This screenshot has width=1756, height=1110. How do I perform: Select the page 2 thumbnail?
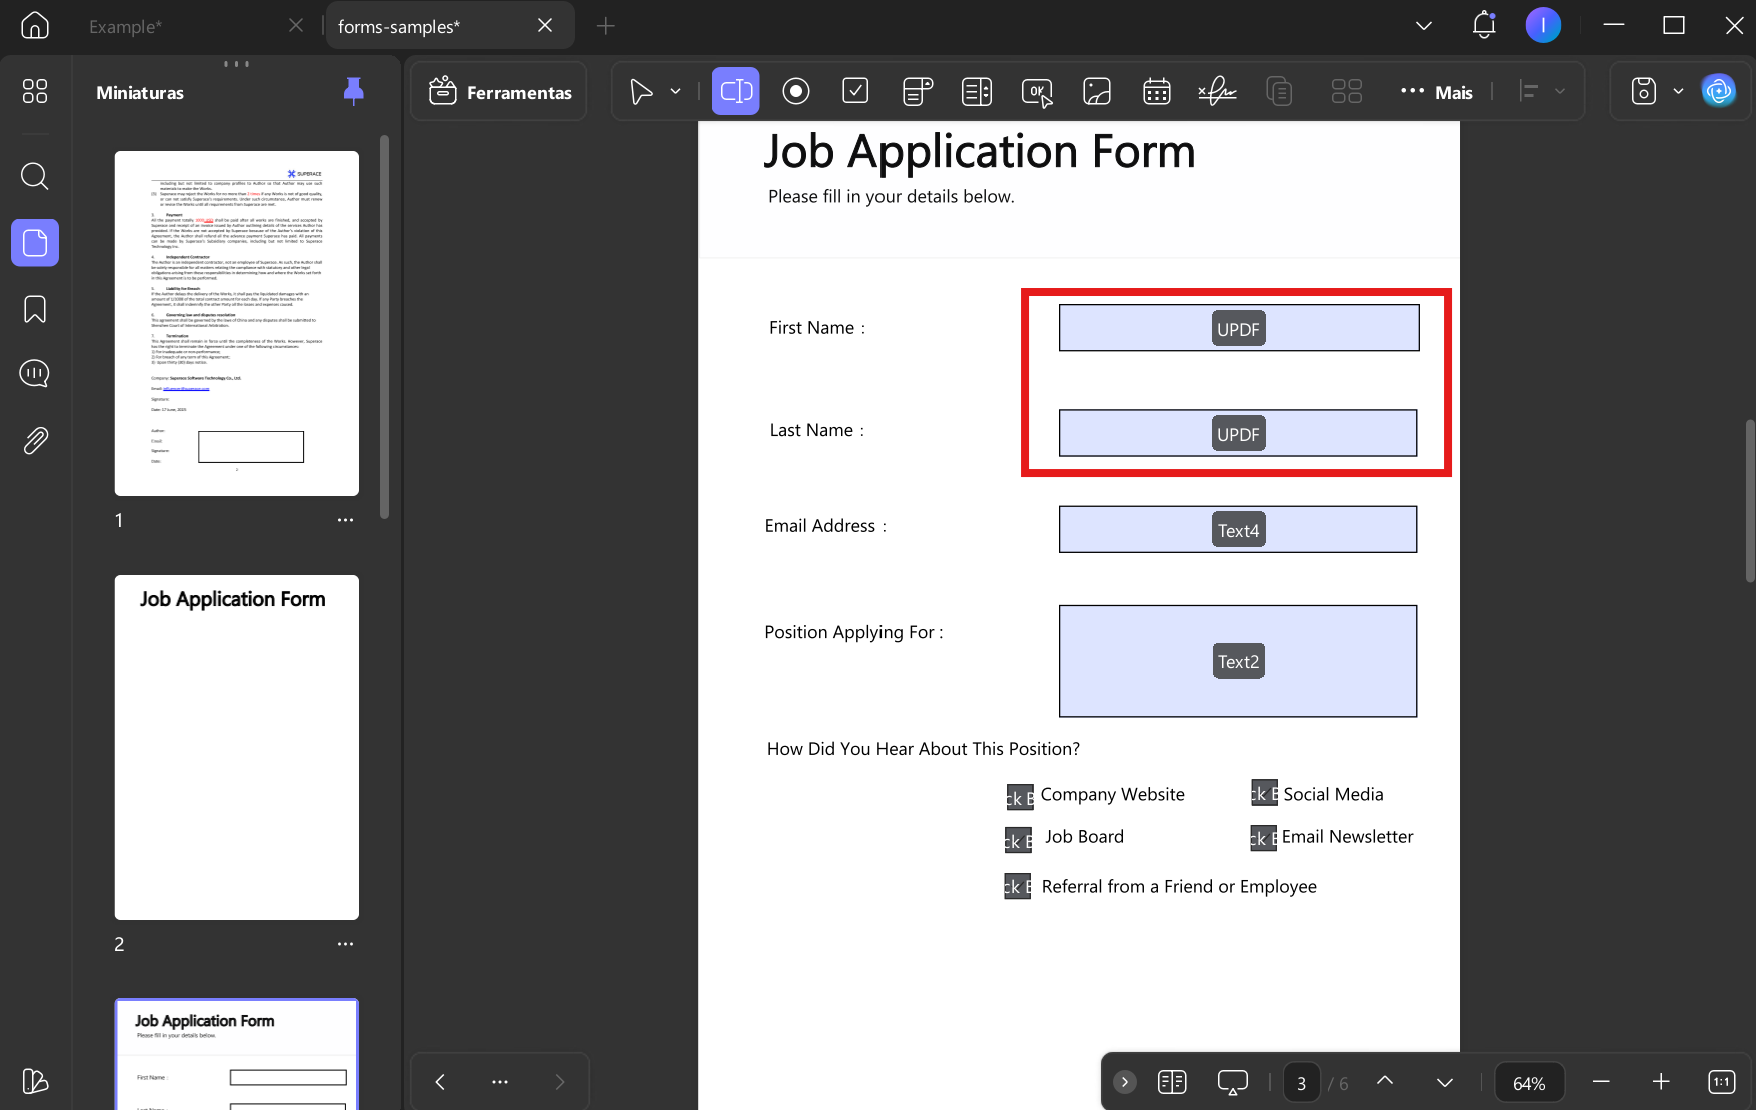click(x=237, y=747)
